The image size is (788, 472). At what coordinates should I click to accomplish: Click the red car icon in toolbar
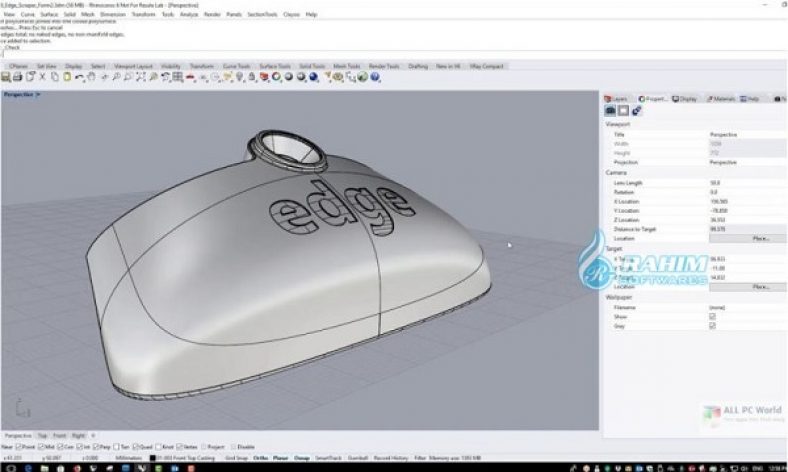tap(190, 77)
